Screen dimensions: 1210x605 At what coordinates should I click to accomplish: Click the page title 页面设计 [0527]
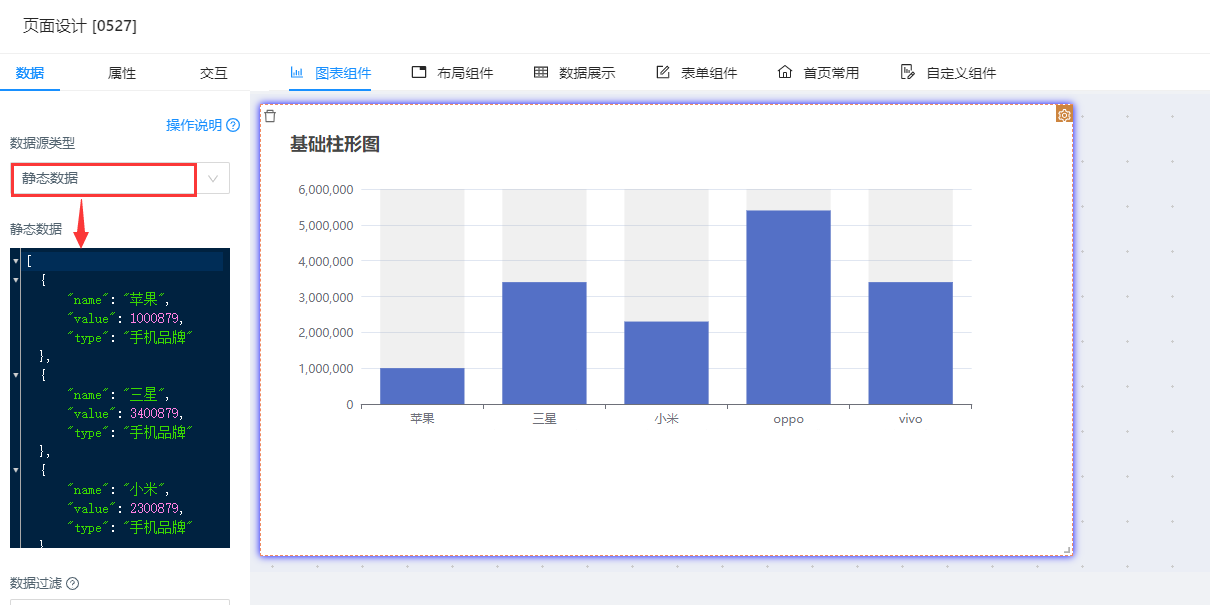coord(80,26)
